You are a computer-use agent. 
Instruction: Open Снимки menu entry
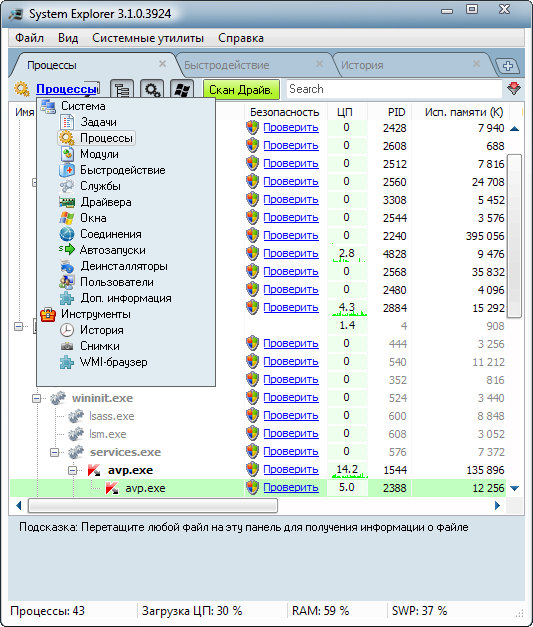click(100, 346)
